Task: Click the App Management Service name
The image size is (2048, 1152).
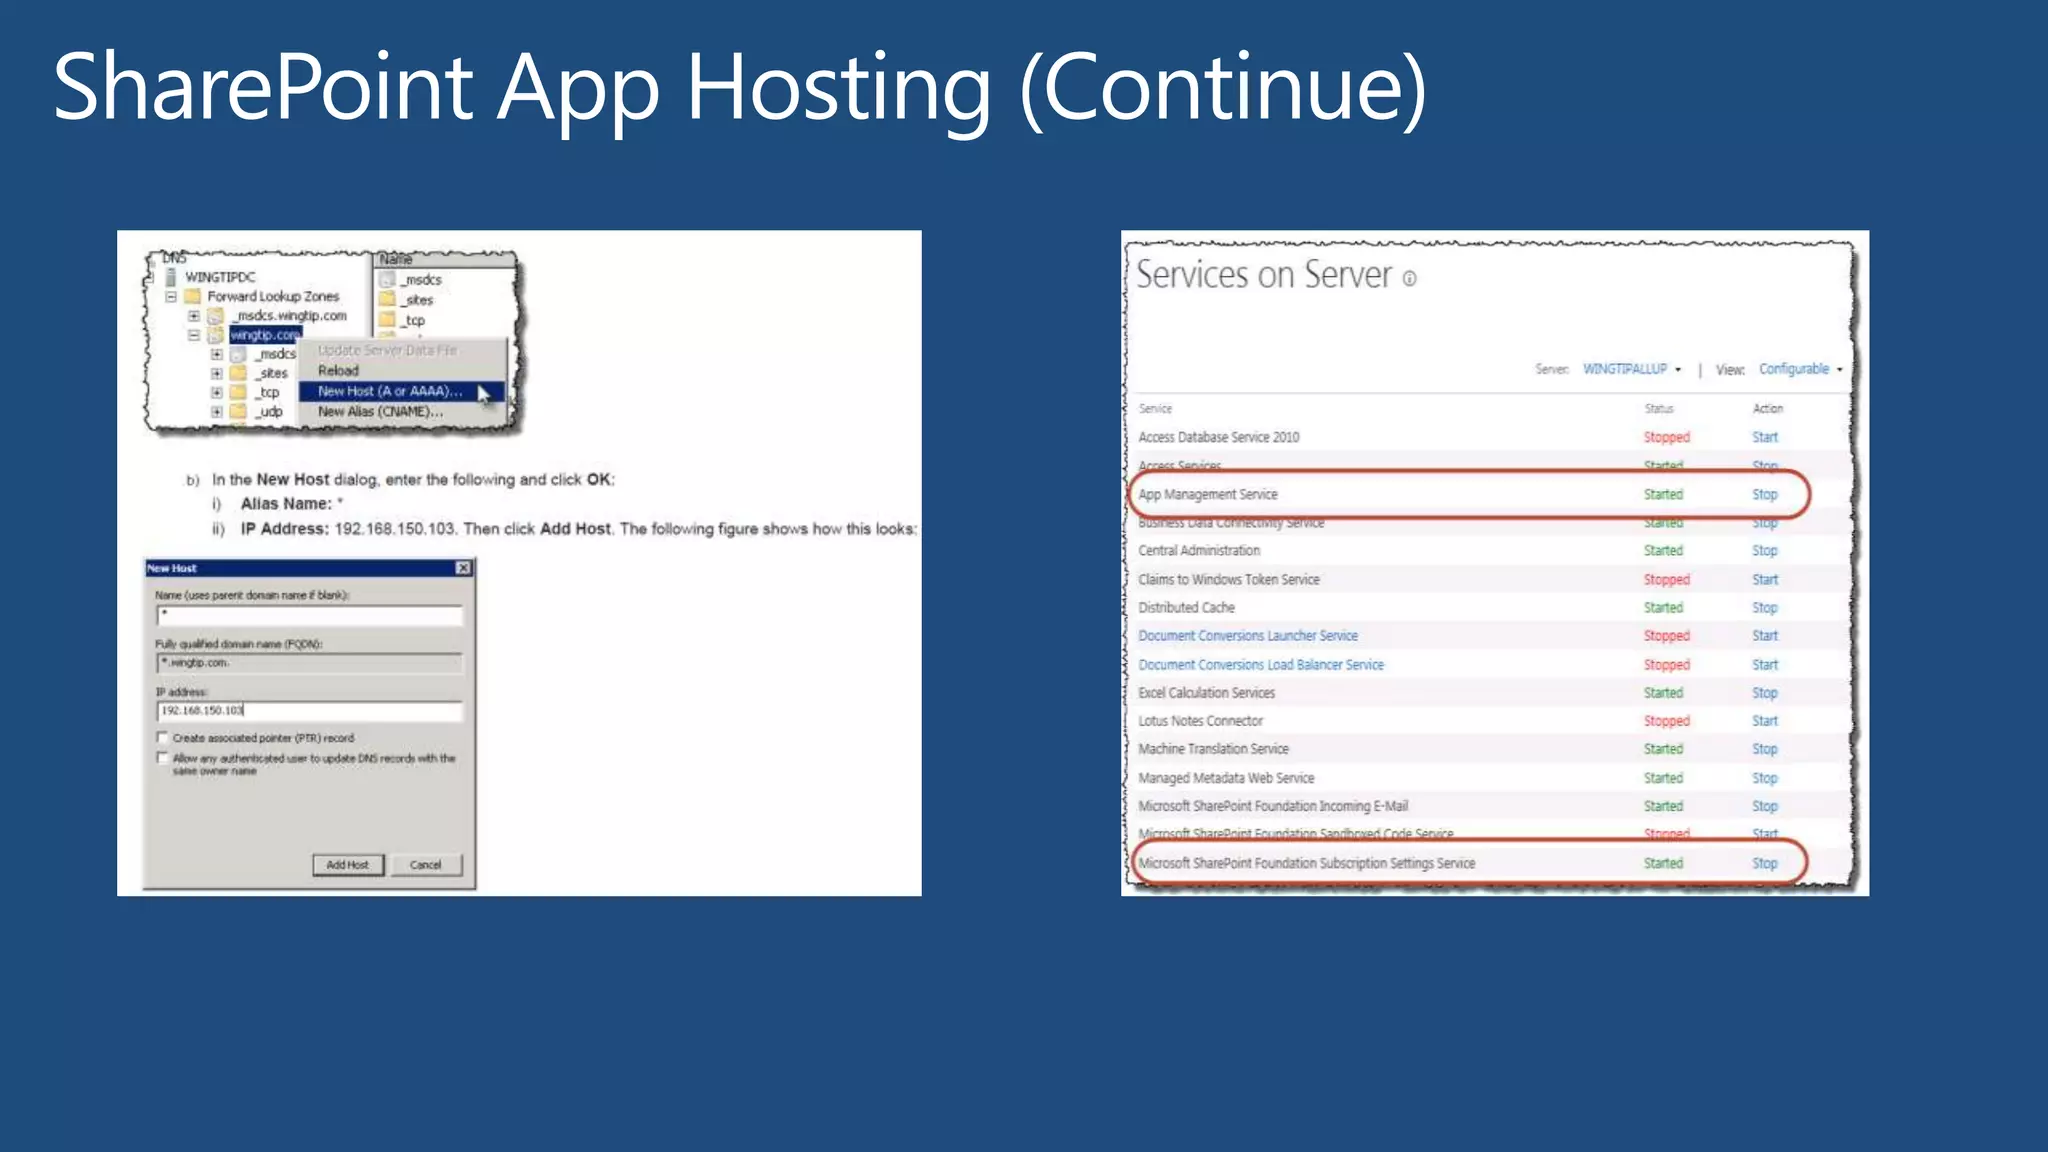Action: tap(1208, 494)
